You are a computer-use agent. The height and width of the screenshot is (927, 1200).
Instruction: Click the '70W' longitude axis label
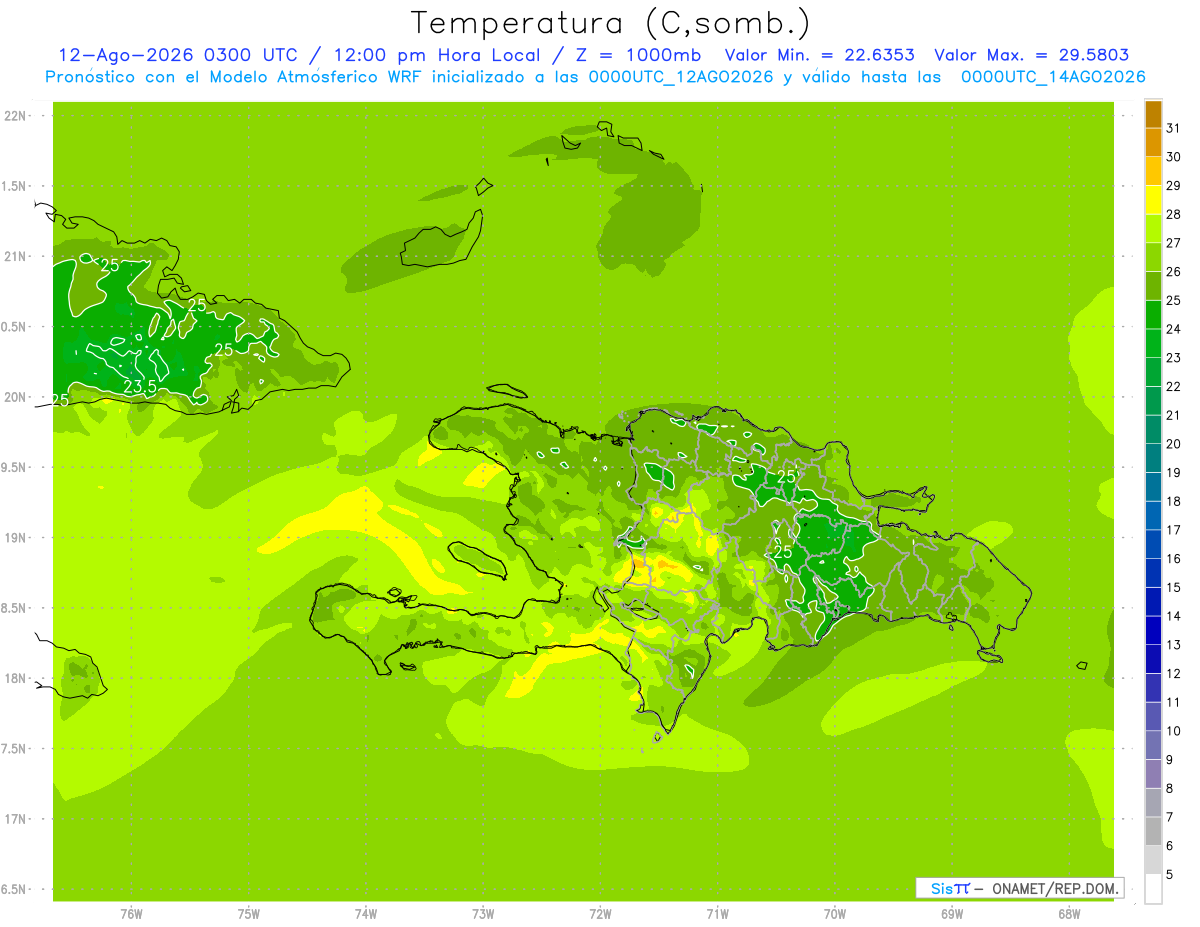pos(835,914)
